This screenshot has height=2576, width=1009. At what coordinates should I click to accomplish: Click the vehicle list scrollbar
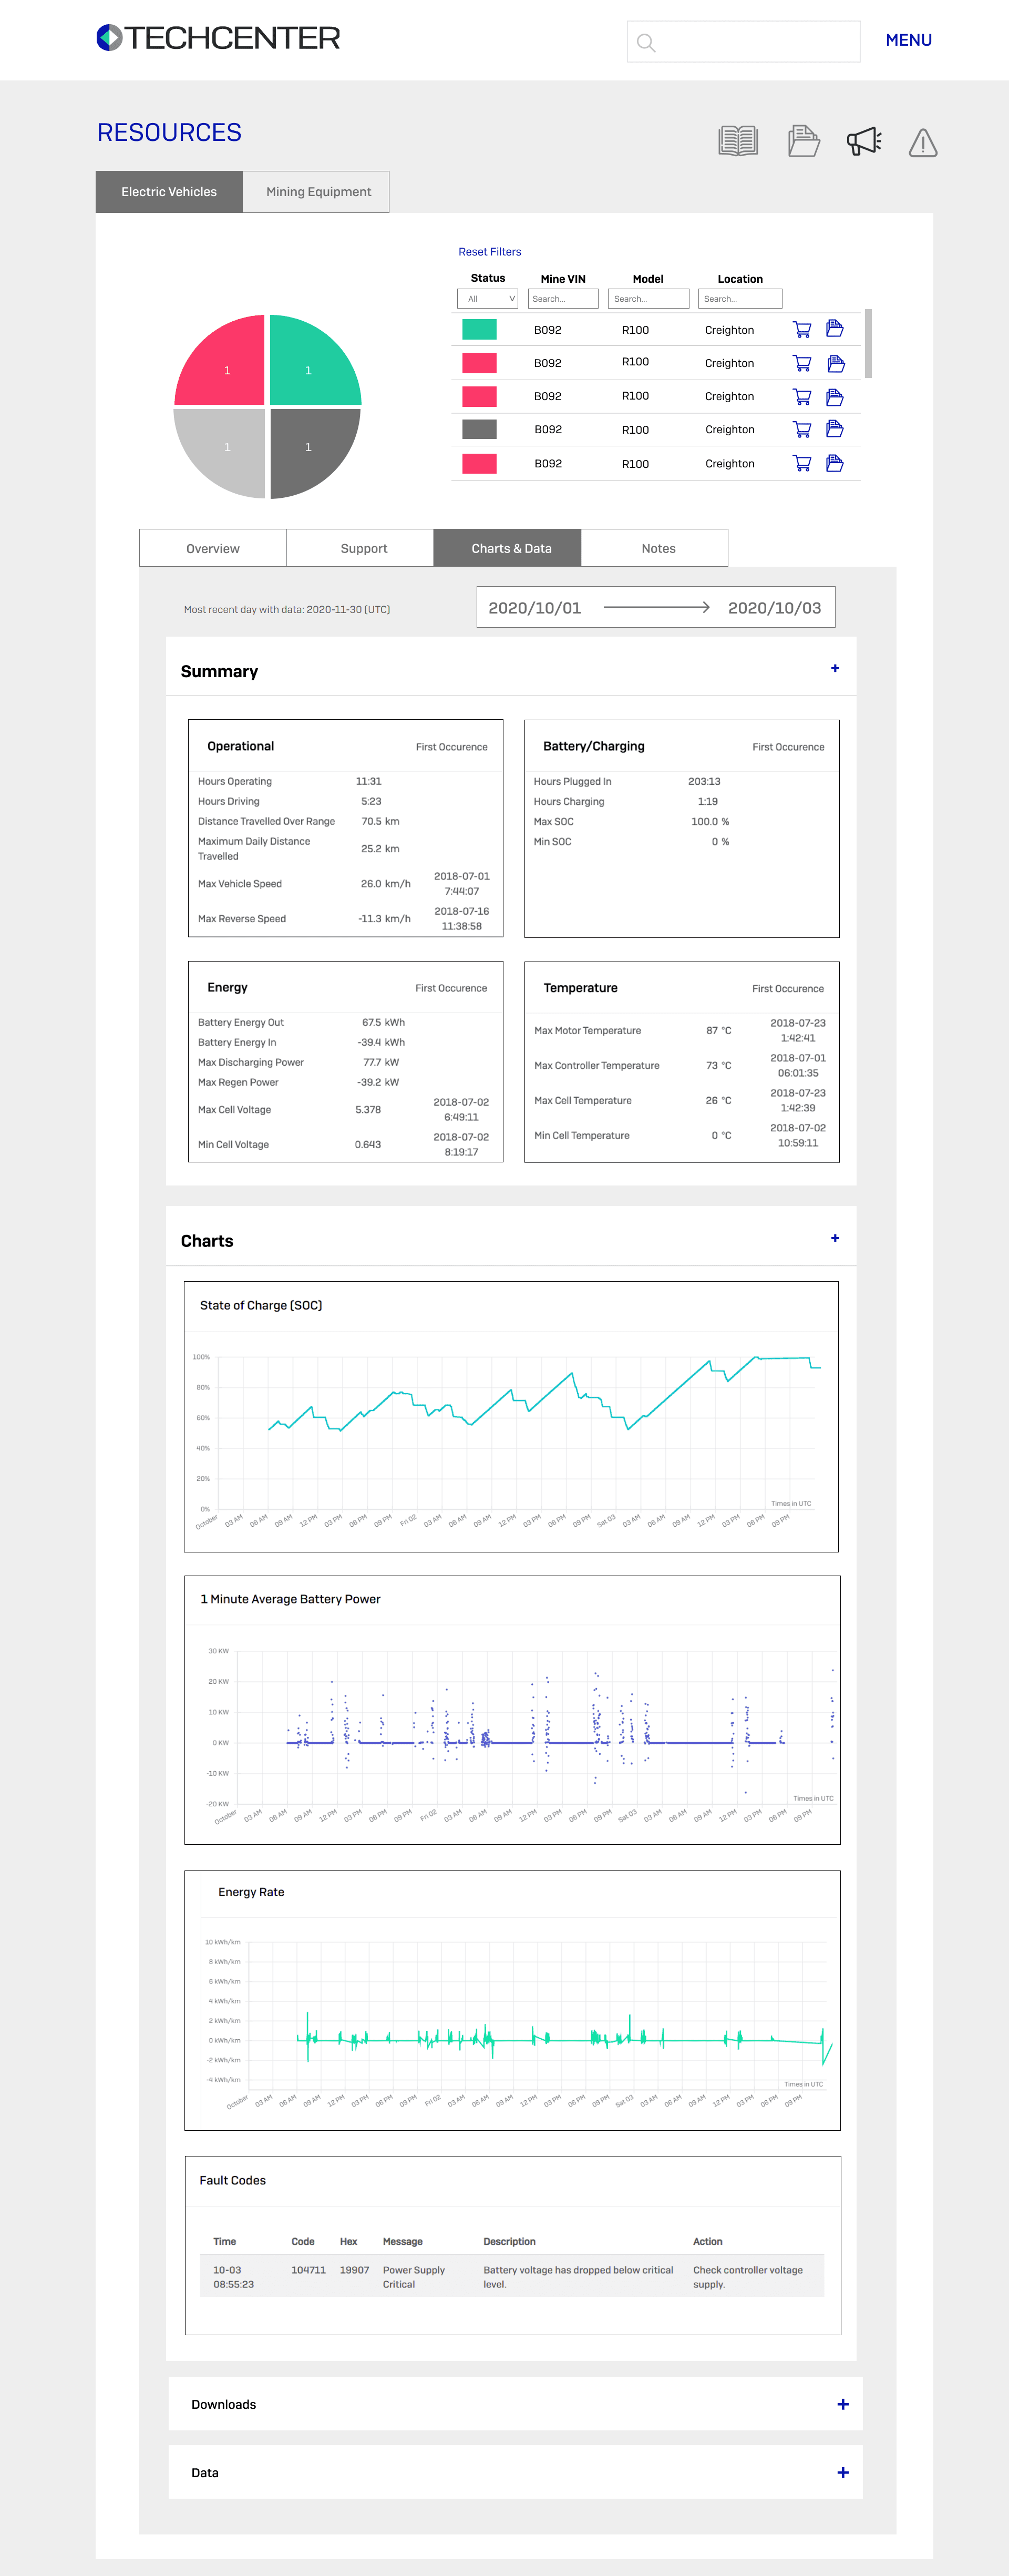(x=868, y=343)
